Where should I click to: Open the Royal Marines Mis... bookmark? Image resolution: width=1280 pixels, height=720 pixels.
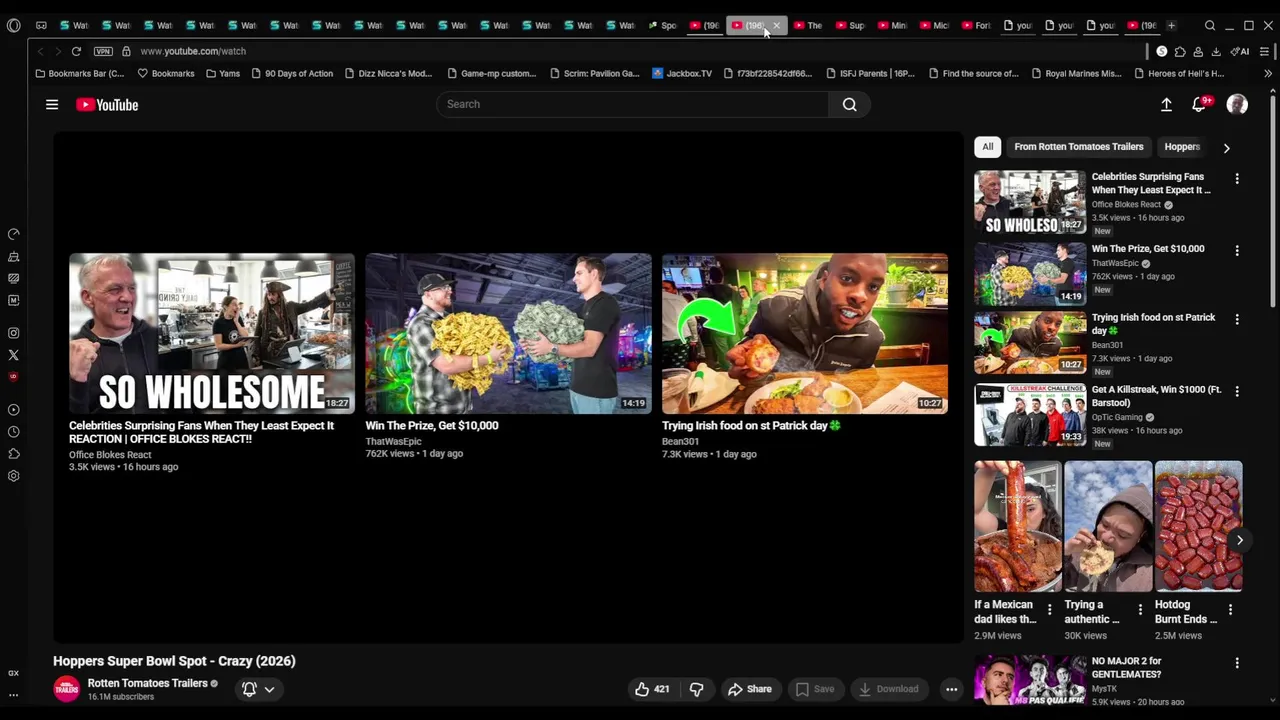(1076, 73)
